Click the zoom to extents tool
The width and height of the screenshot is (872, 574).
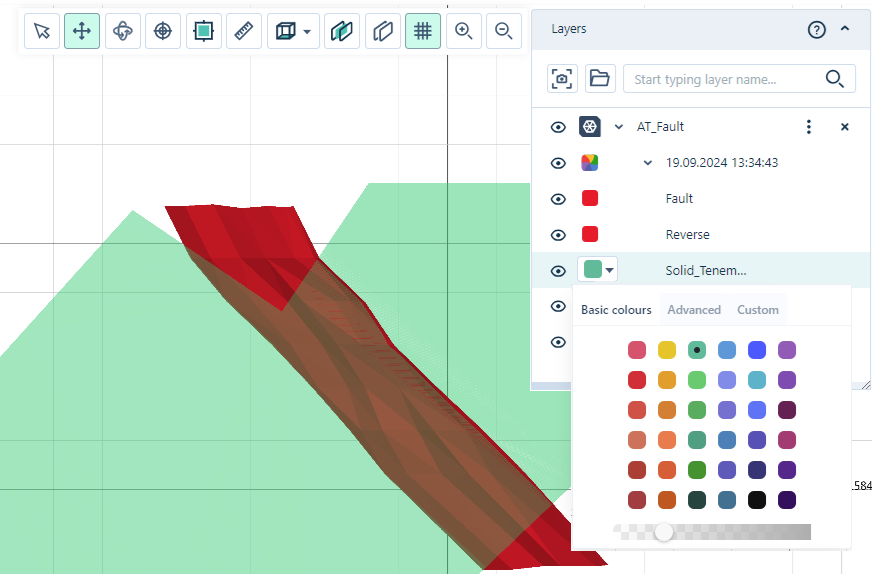coord(204,31)
